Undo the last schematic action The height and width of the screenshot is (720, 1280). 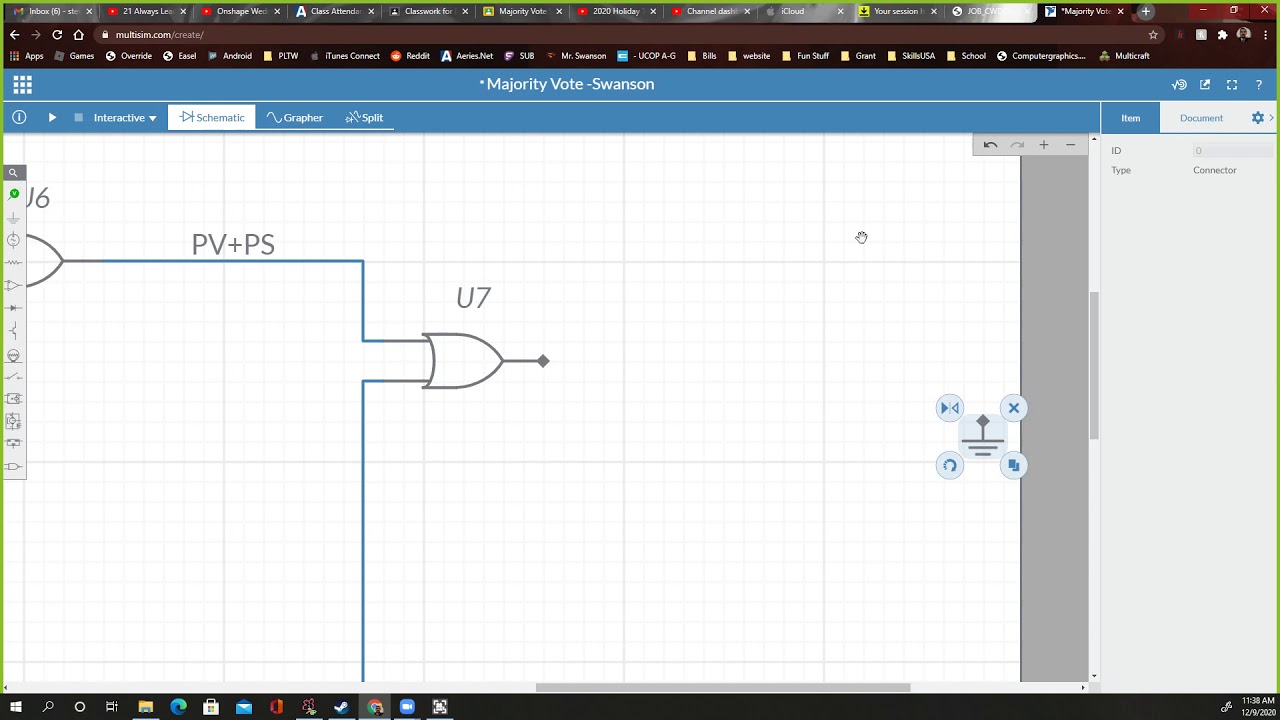(x=990, y=145)
